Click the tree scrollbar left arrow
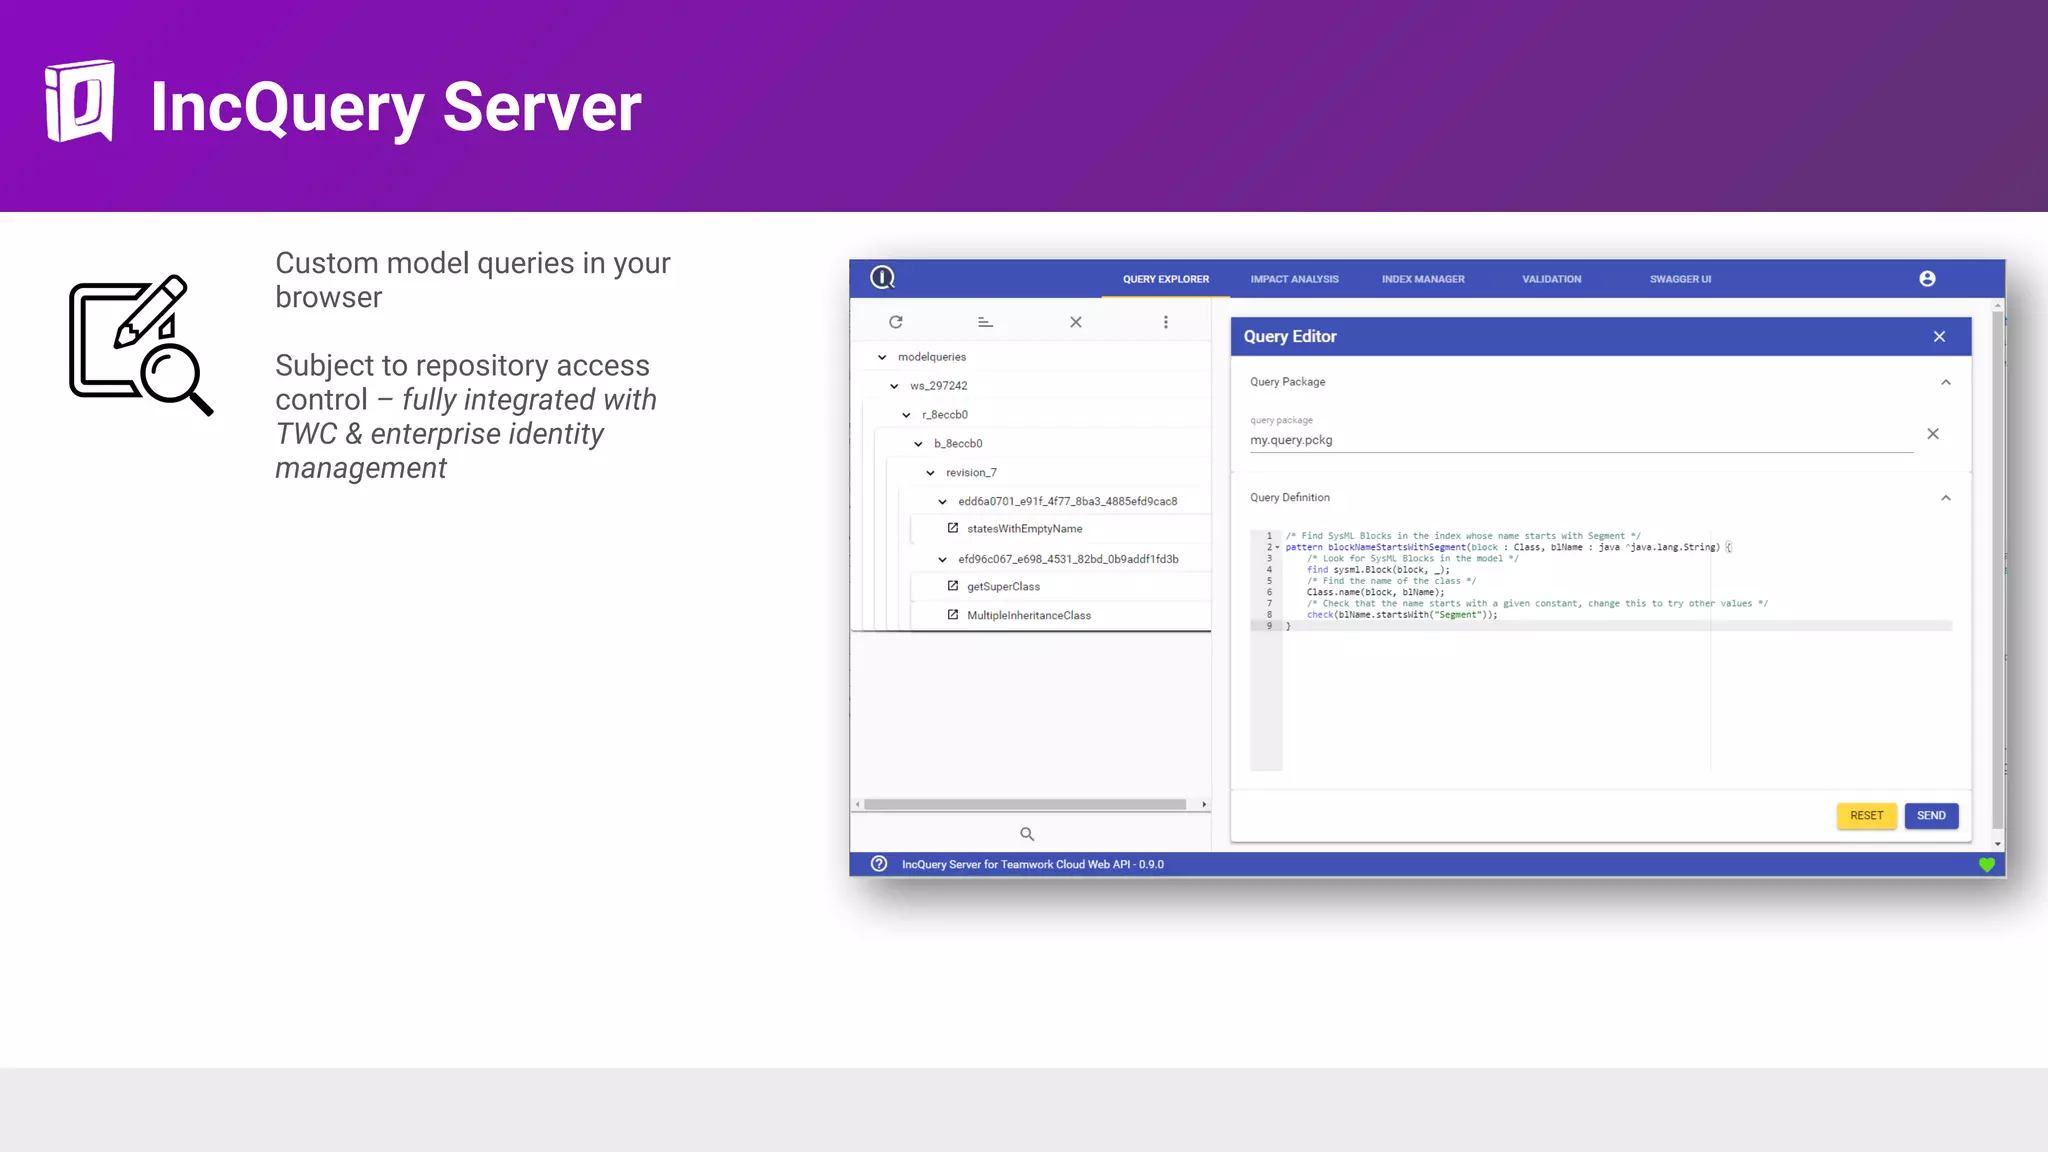 click(857, 804)
